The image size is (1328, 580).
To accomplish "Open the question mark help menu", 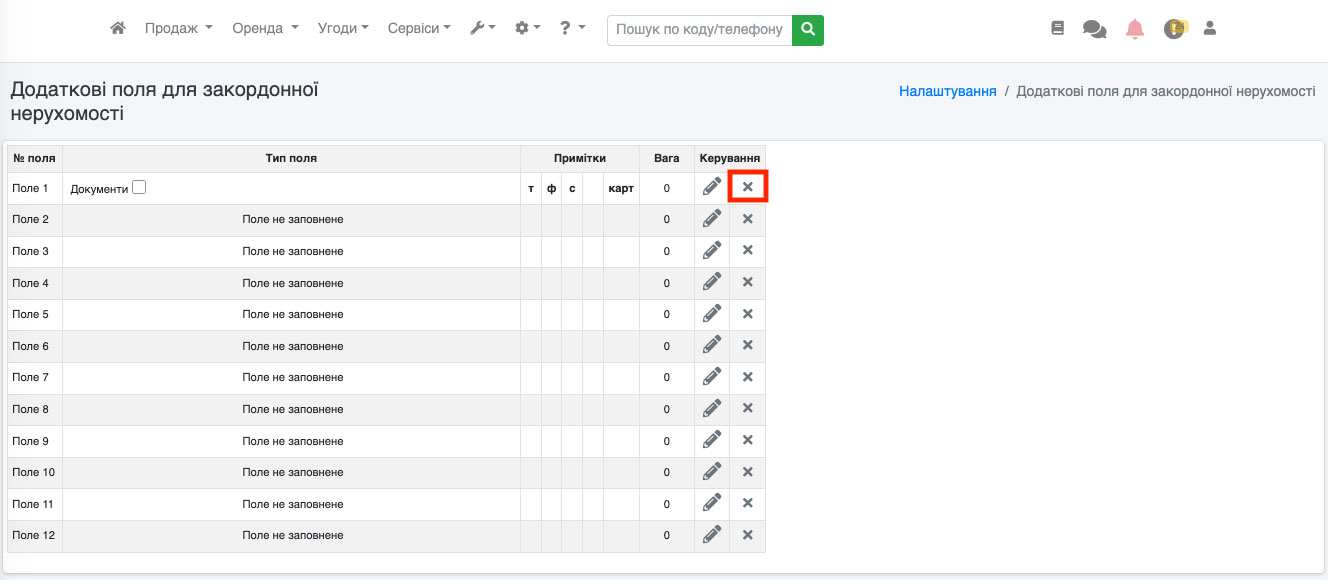I will pos(572,29).
